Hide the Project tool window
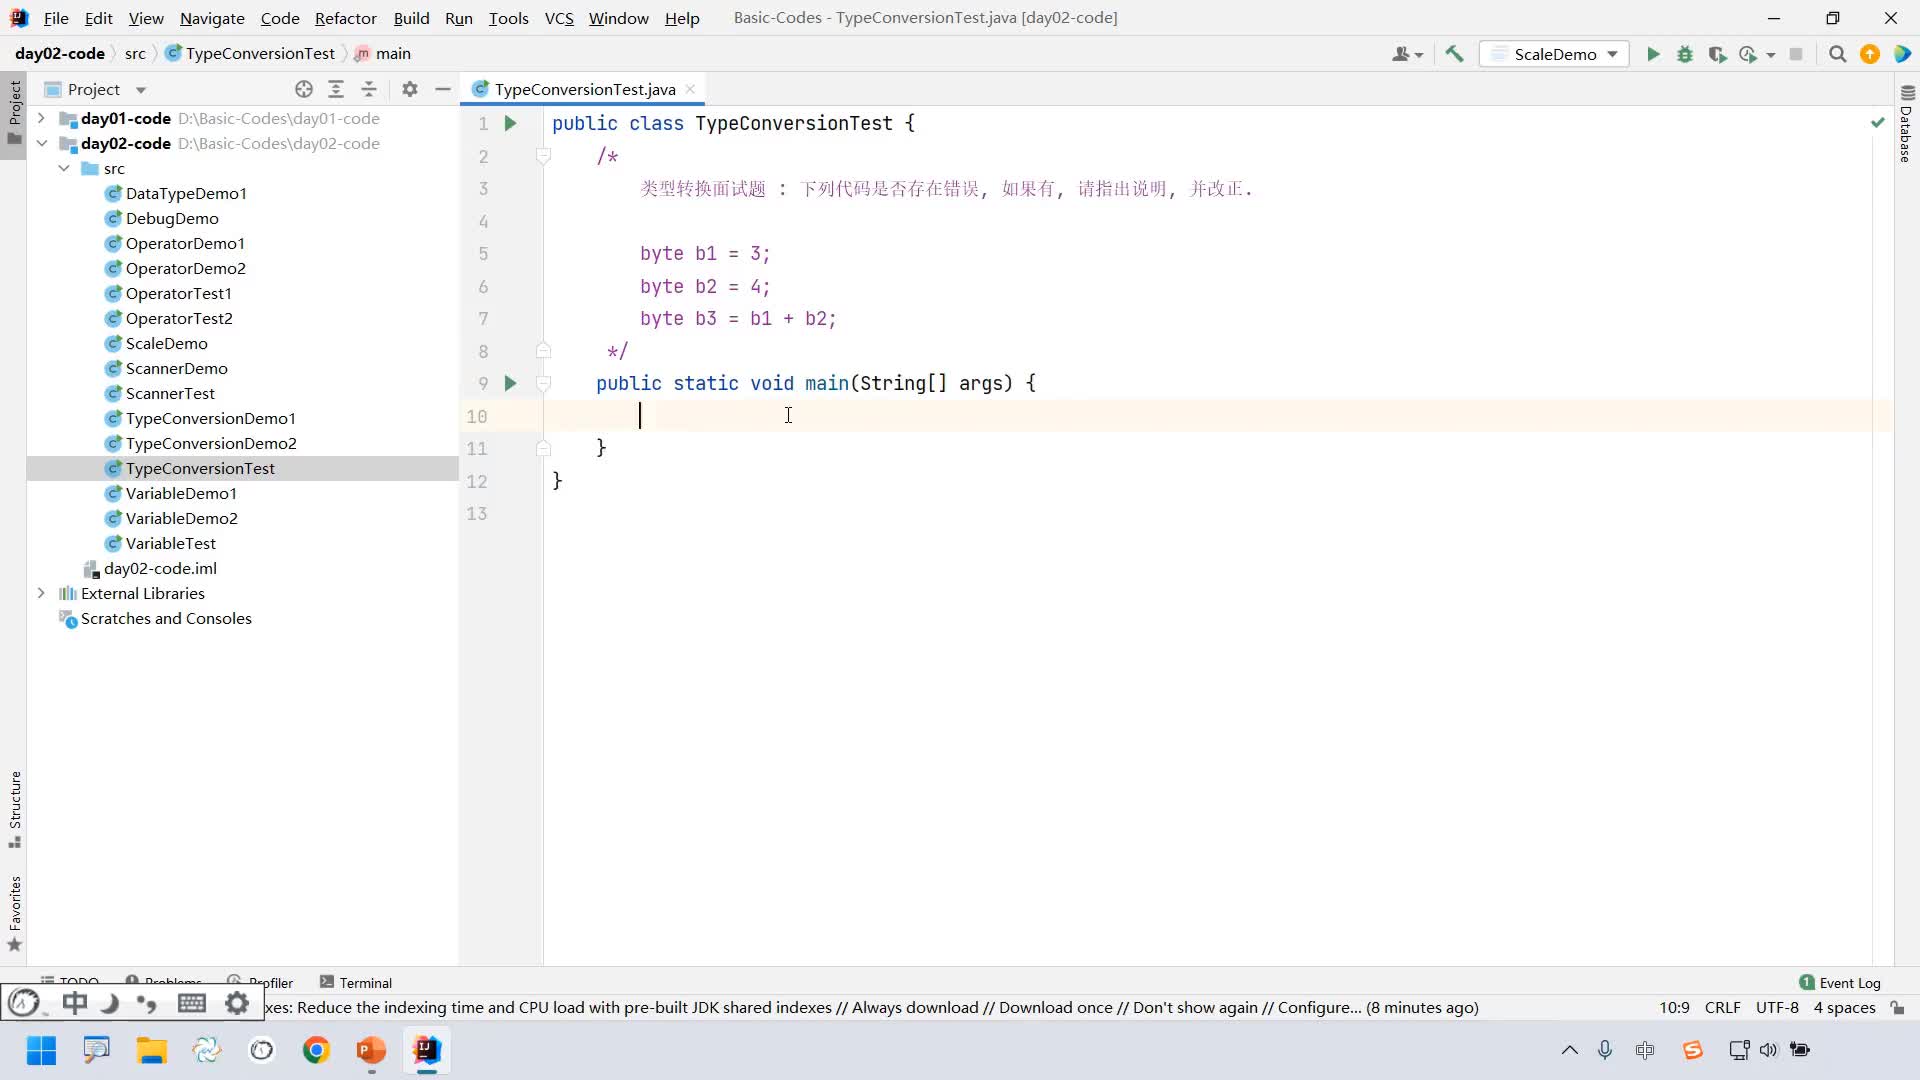1920x1080 pixels. (x=443, y=89)
